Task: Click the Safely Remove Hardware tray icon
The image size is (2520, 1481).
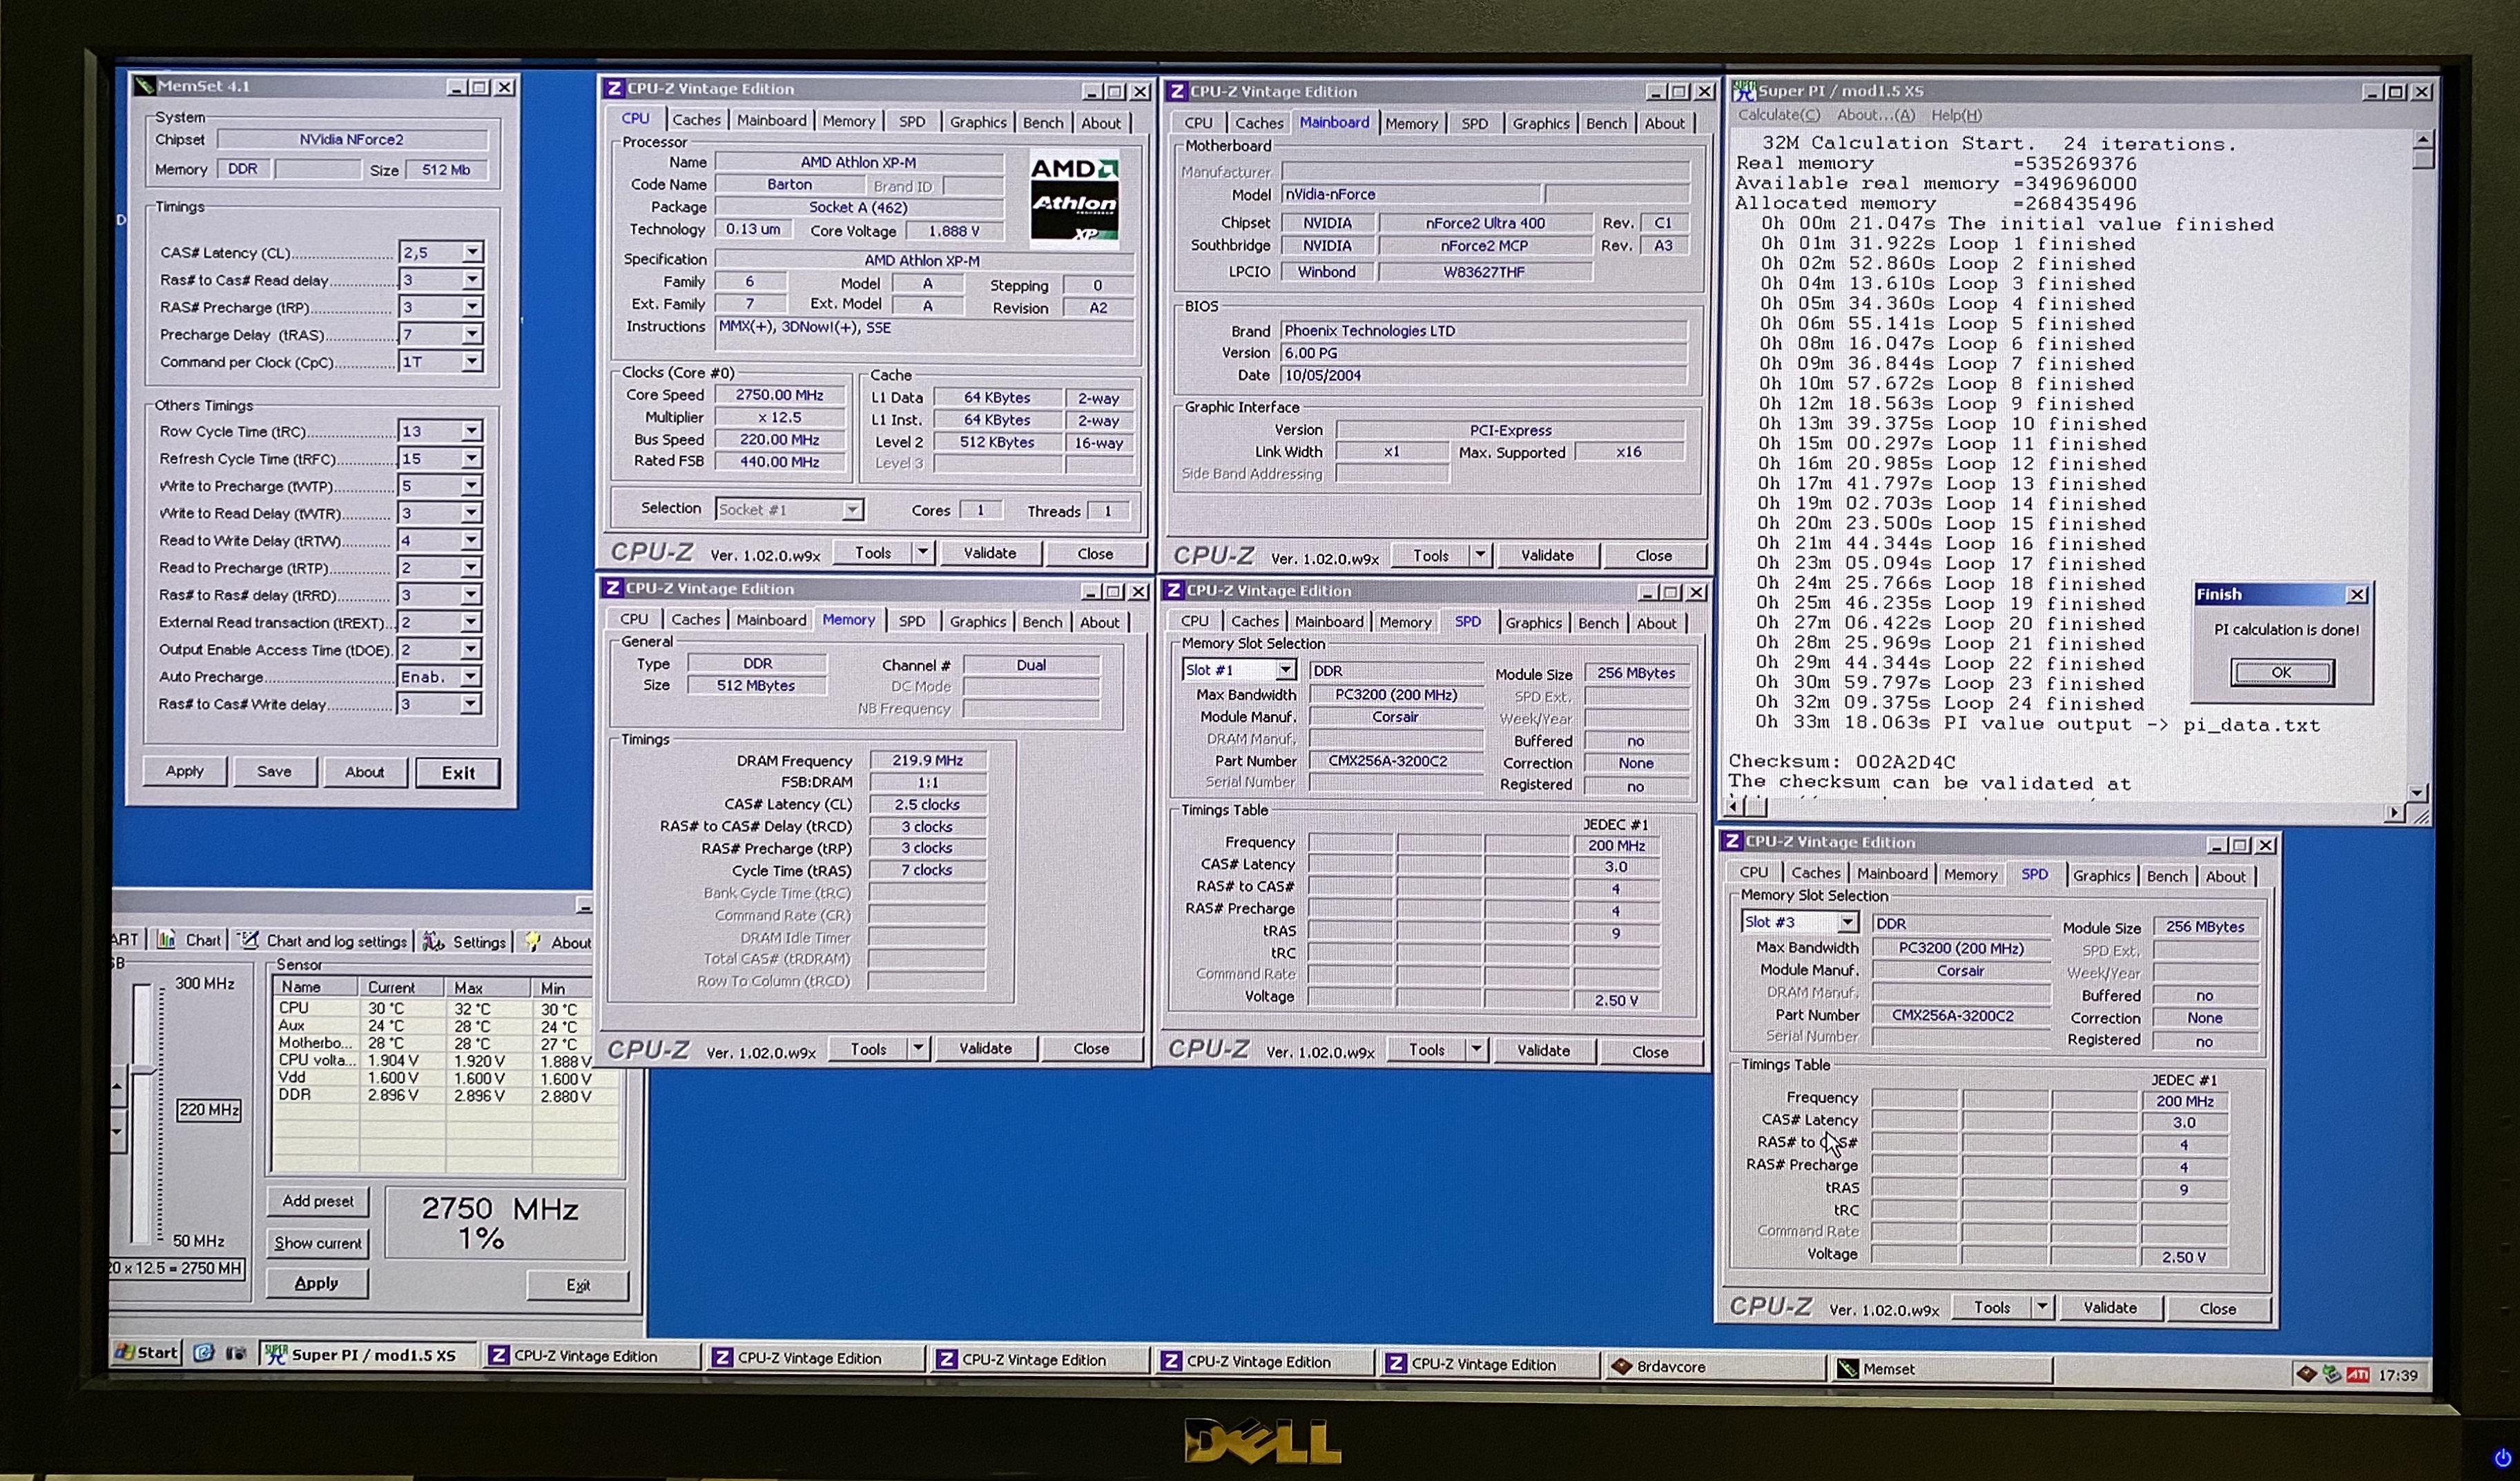Action: (2332, 1374)
